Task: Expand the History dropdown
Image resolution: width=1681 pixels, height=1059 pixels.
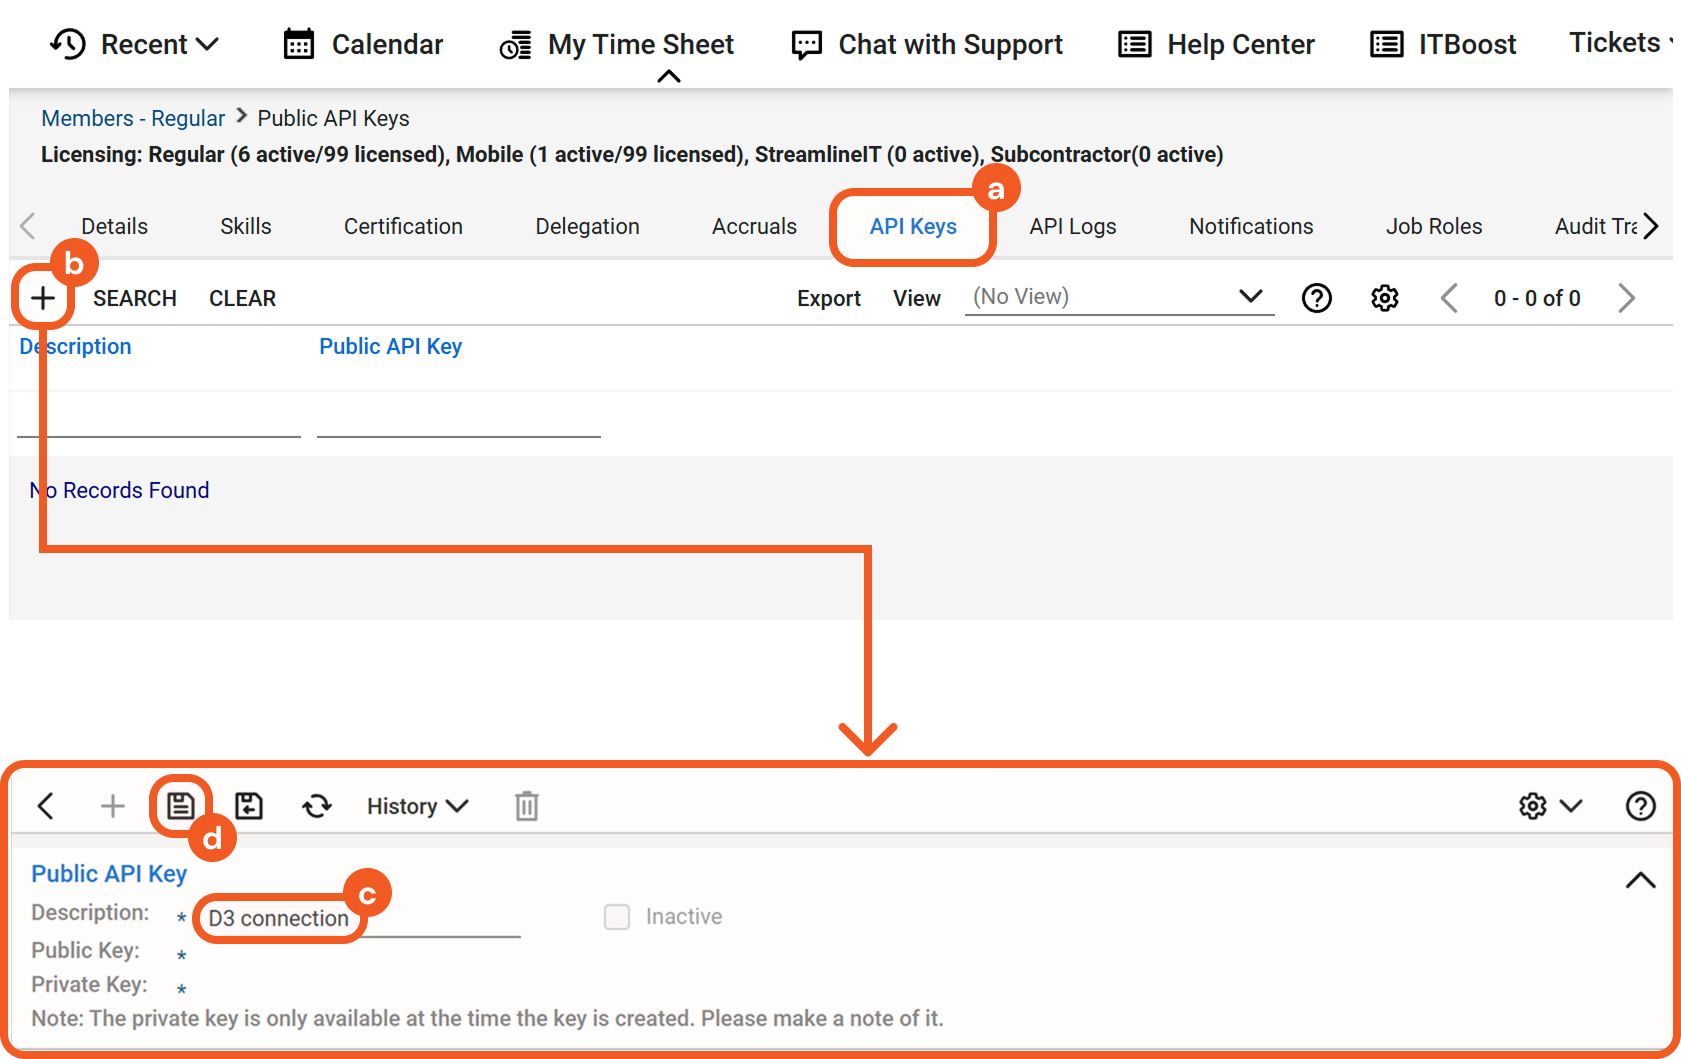Action: click(x=417, y=806)
